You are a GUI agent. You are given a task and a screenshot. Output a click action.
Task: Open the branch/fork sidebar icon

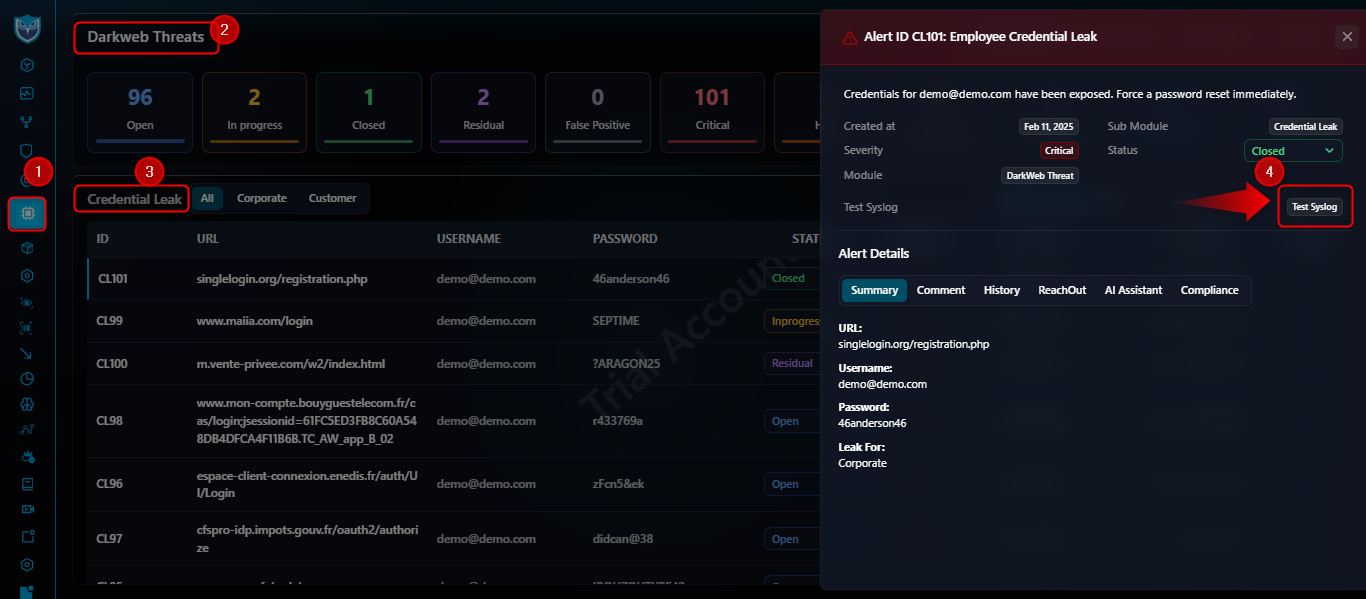click(x=27, y=122)
